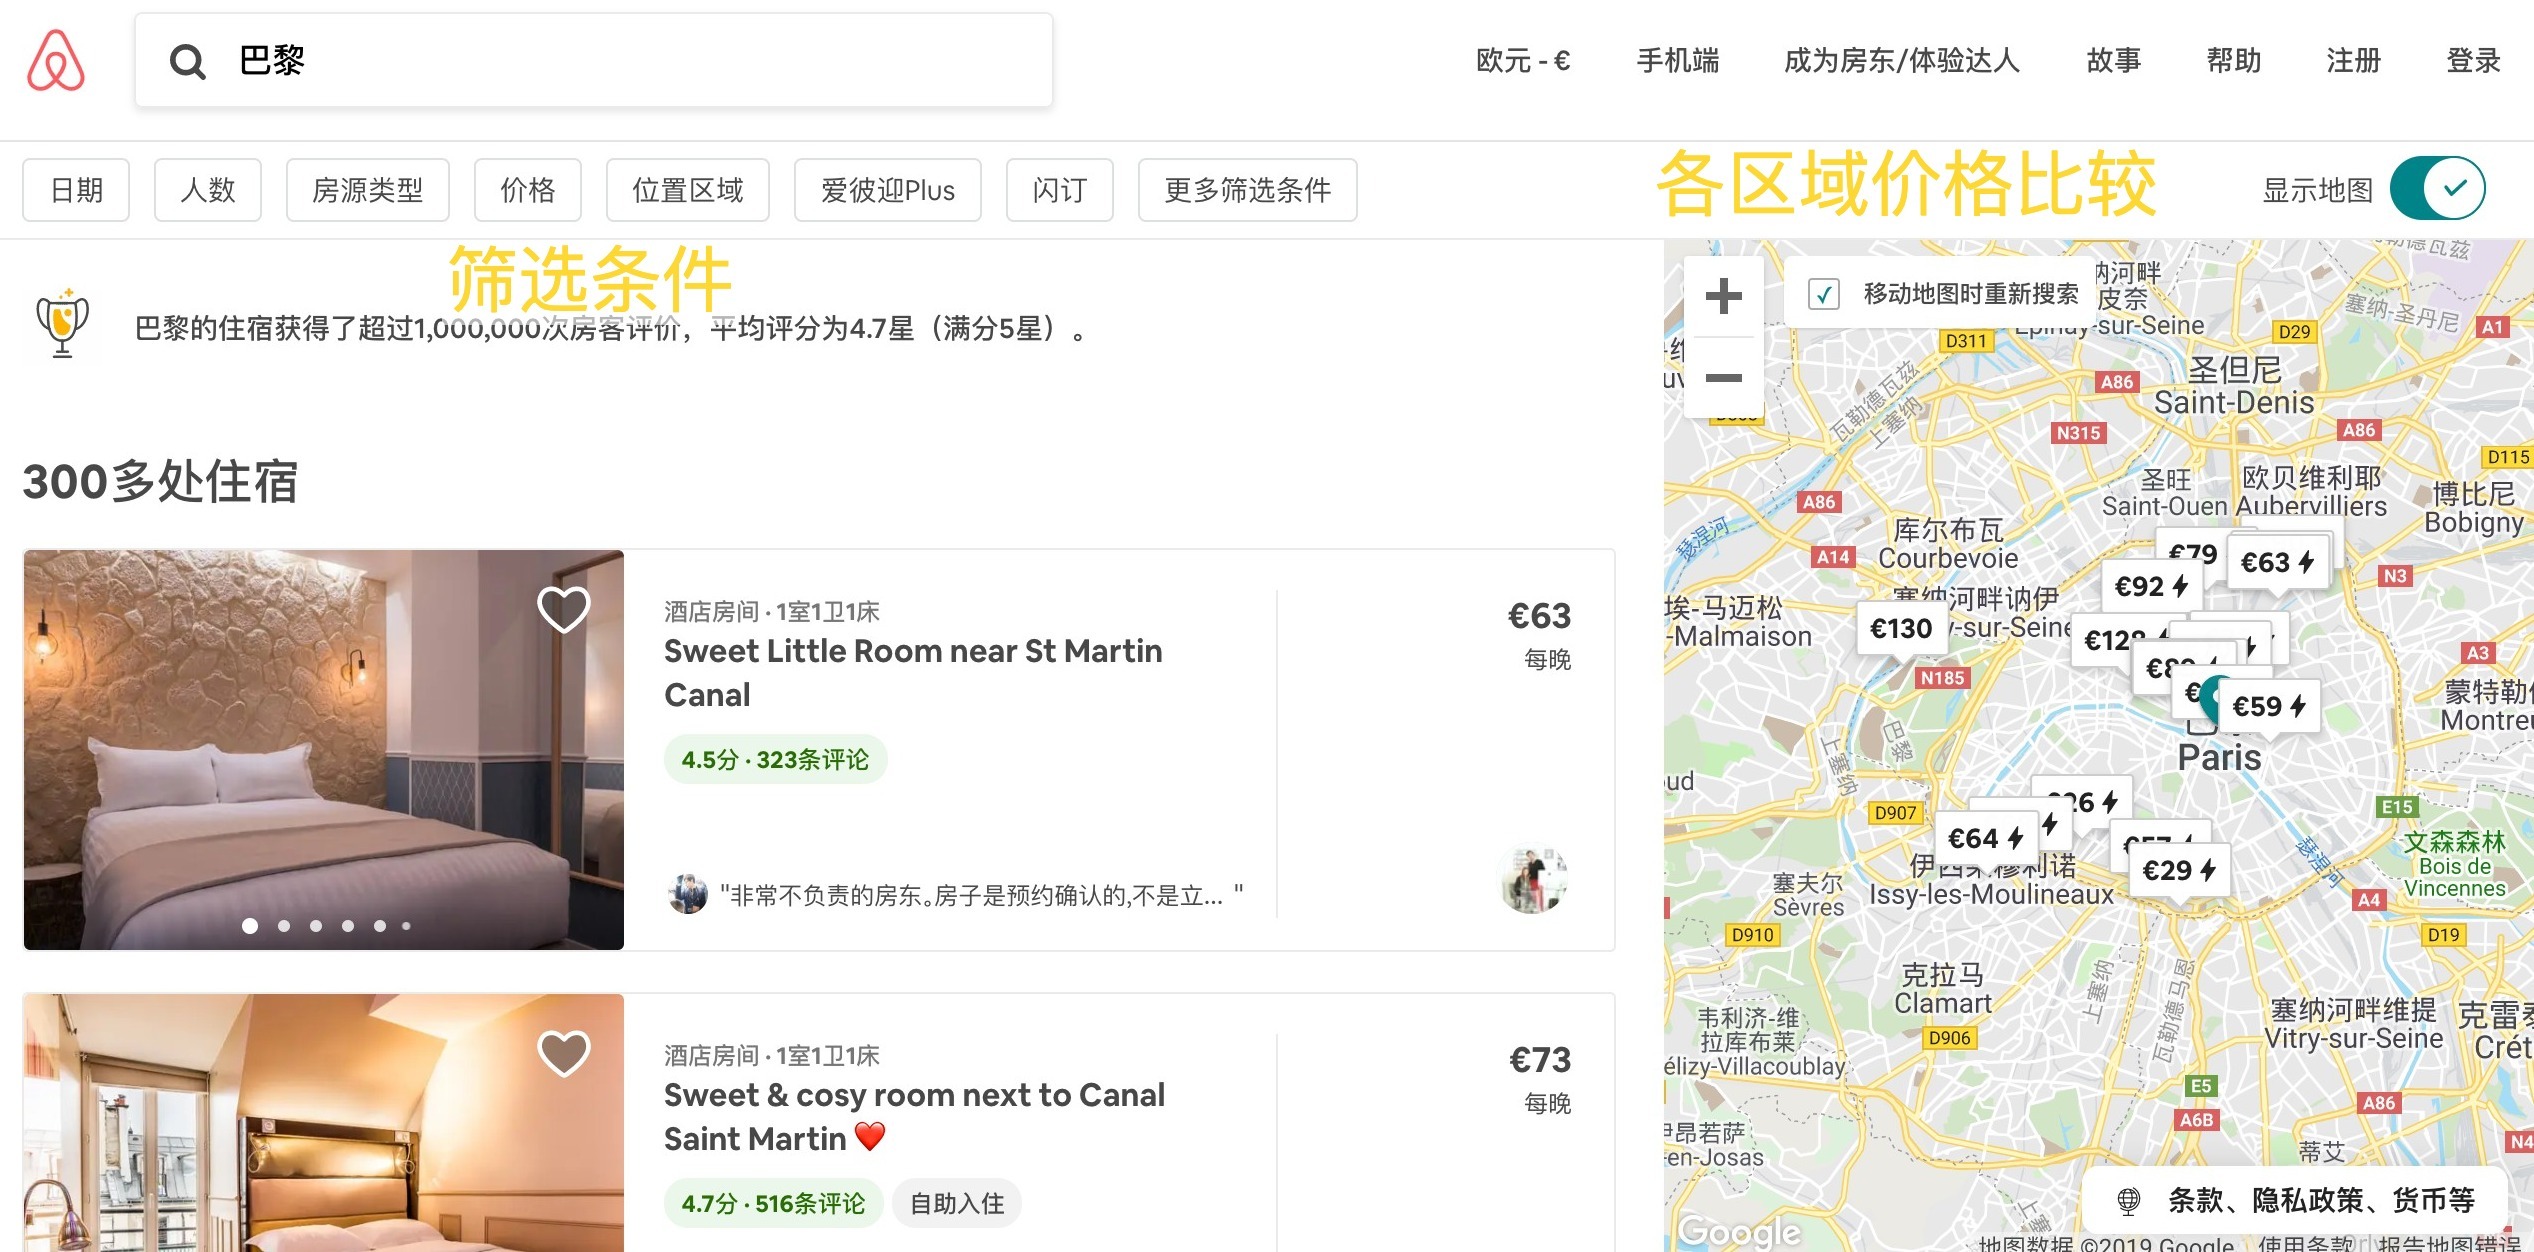Select the €130 map price marker

tap(1900, 629)
